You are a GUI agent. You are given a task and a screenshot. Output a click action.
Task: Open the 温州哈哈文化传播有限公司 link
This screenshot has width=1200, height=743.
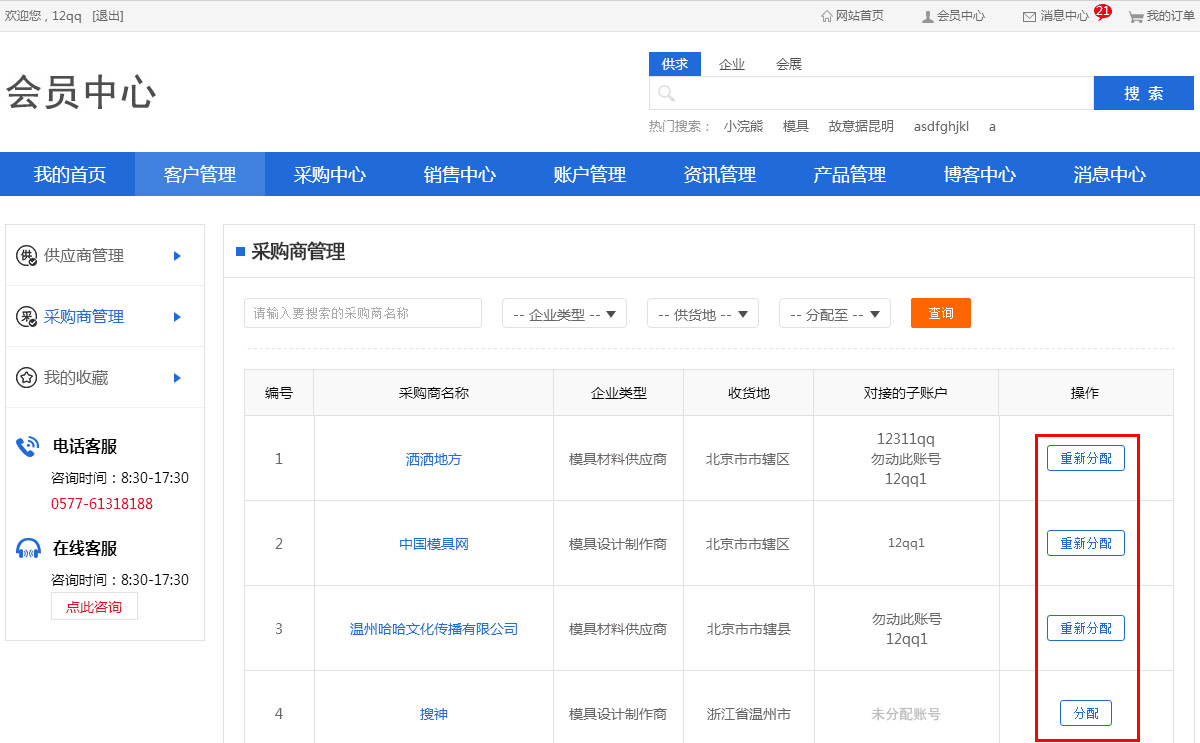(x=434, y=629)
